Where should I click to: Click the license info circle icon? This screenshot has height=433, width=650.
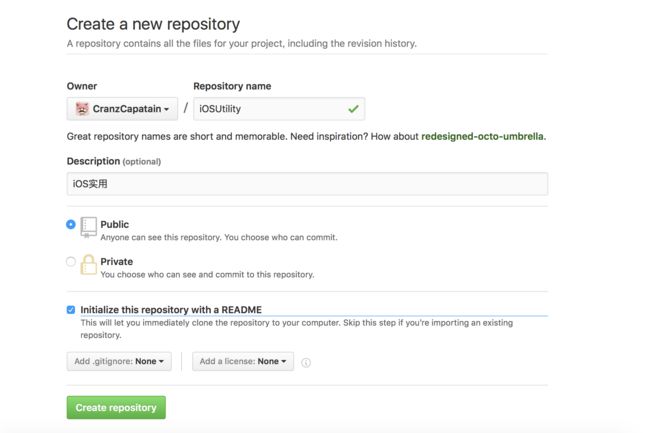tap(306, 363)
